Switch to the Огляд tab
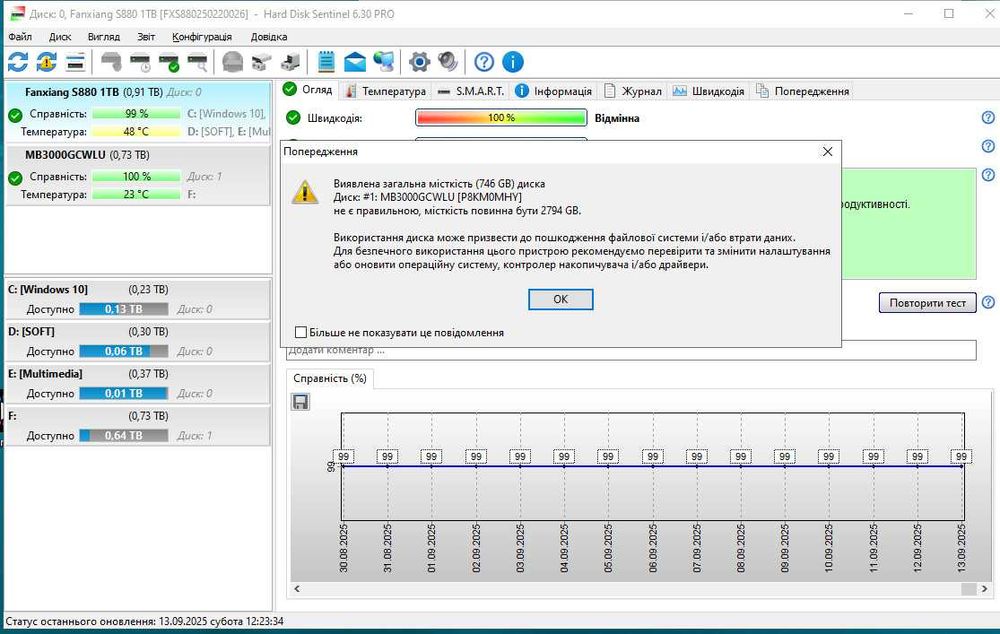The image size is (1000, 634). [309, 90]
